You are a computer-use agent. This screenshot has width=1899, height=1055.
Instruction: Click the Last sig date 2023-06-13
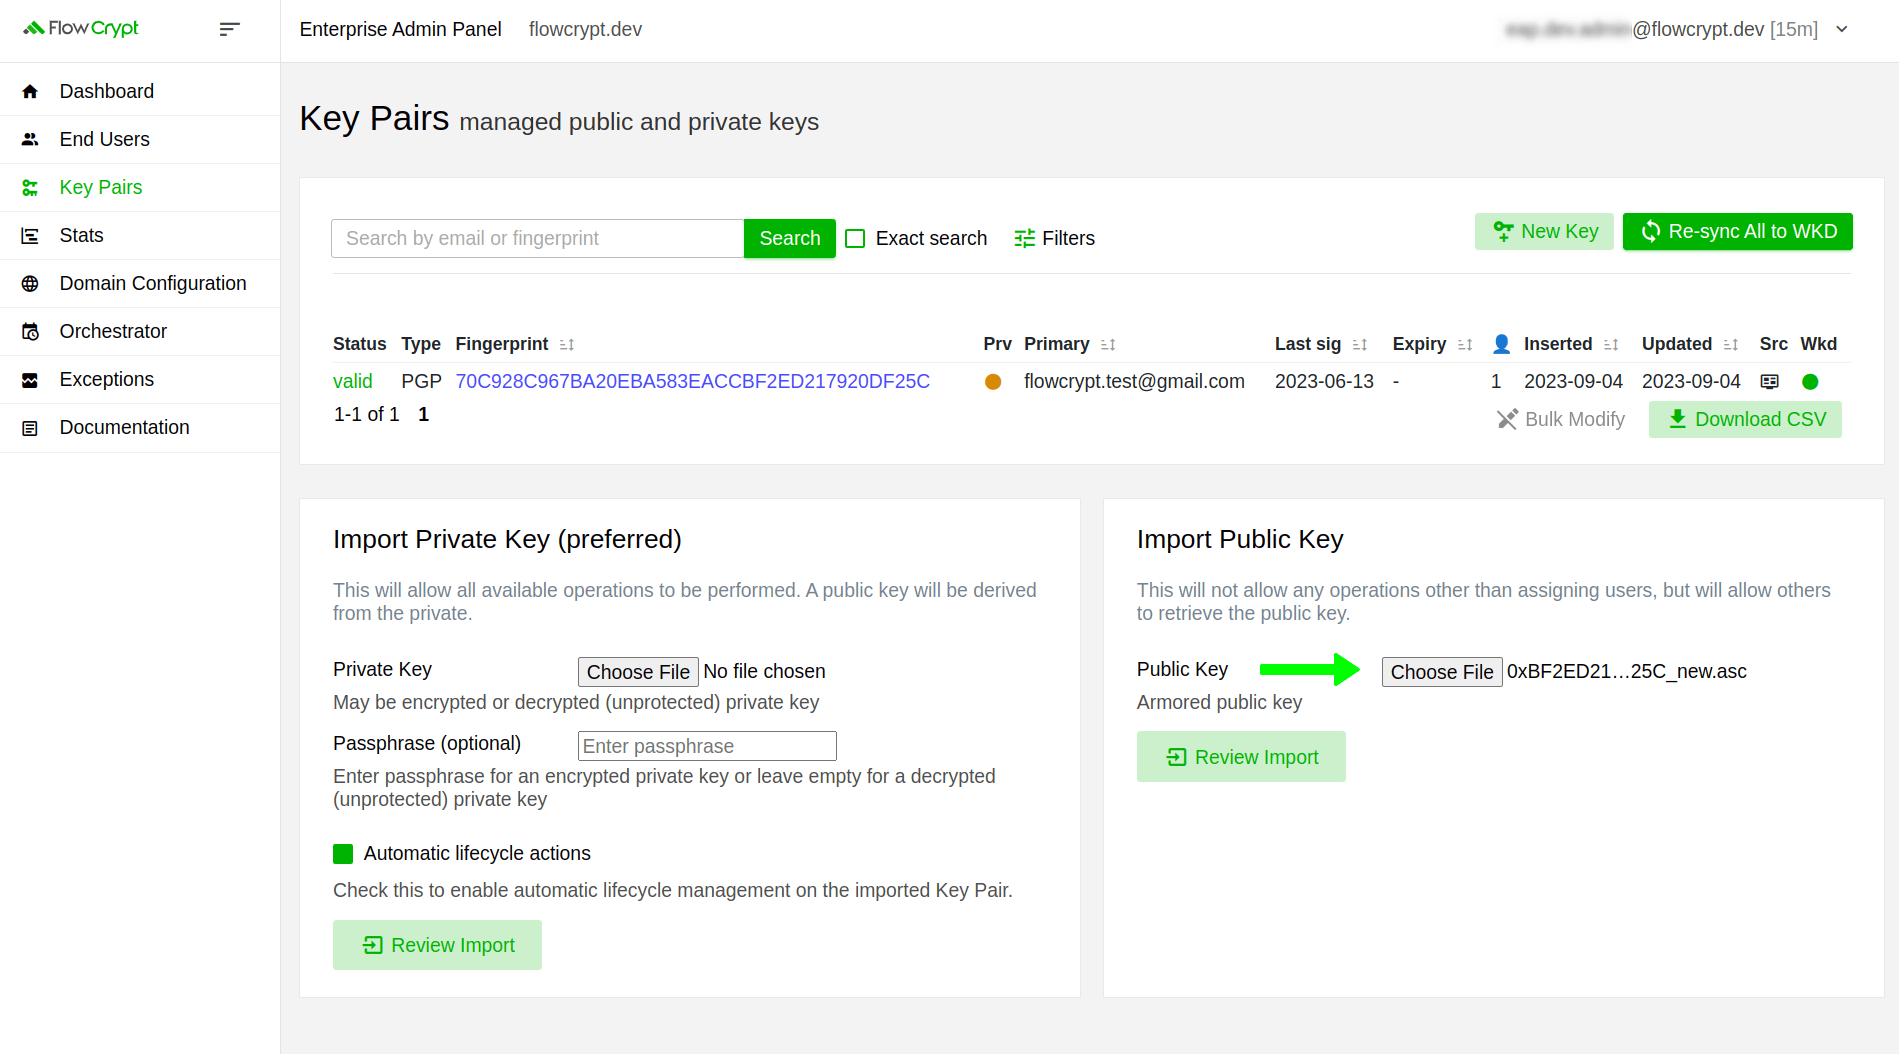coord(1324,381)
